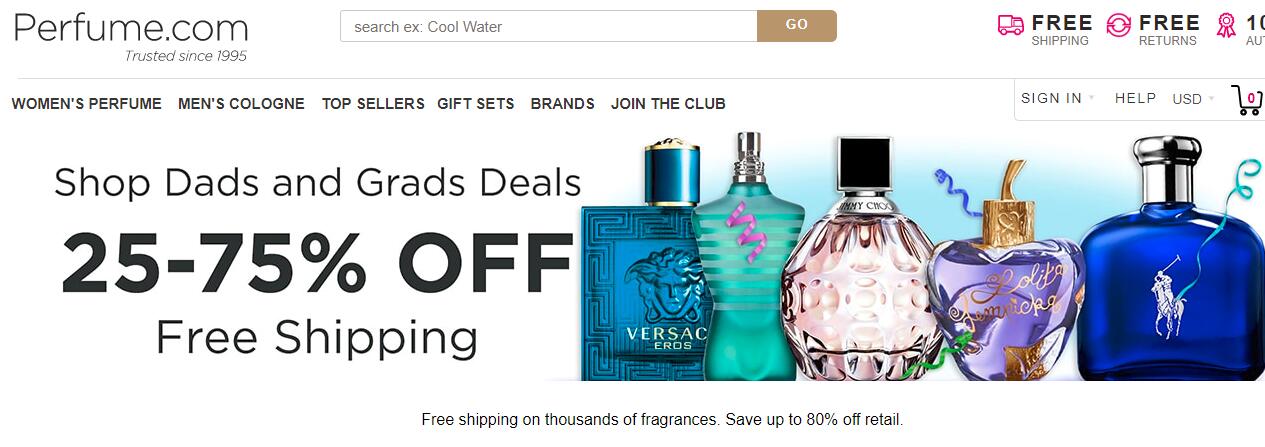This screenshot has height=447, width=1265.
Task: Open the USD currency dropdown
Action: pos(1193,99)
